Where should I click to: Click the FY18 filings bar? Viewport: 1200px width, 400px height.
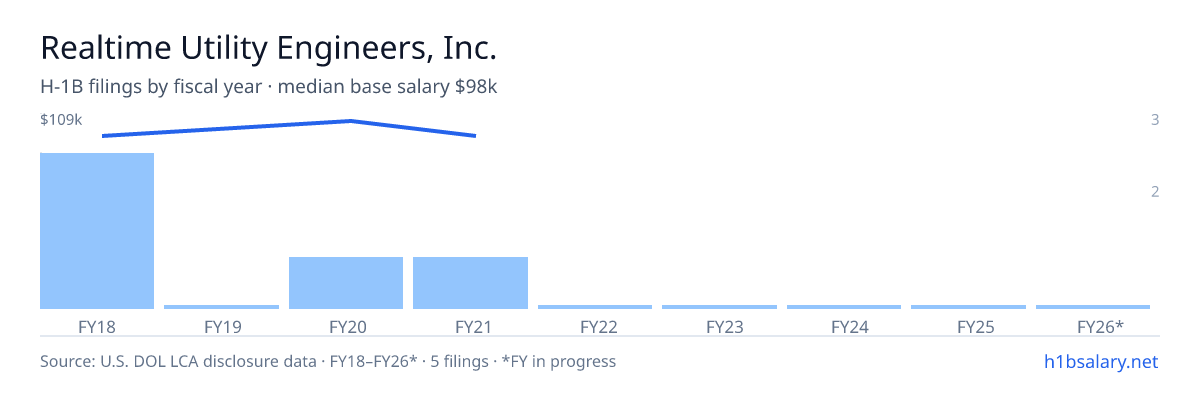click(x=97, y=231)
